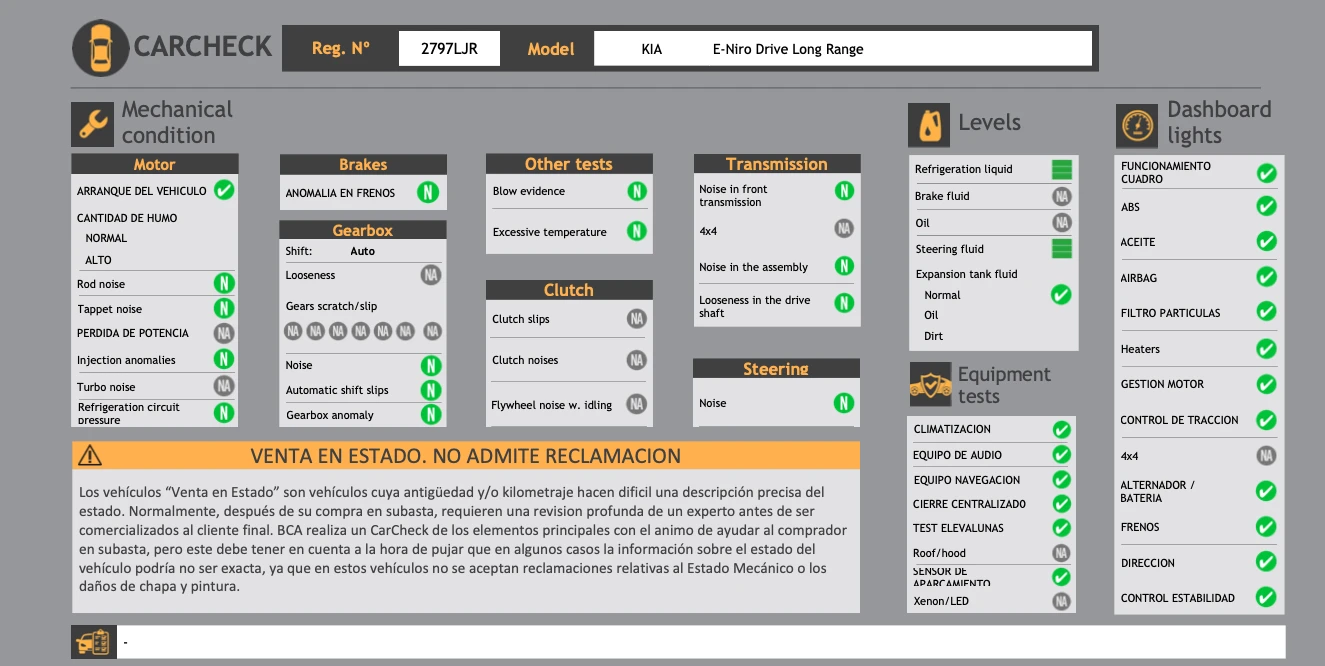Click the registration number 2797LJR field

tap(449, 49)
